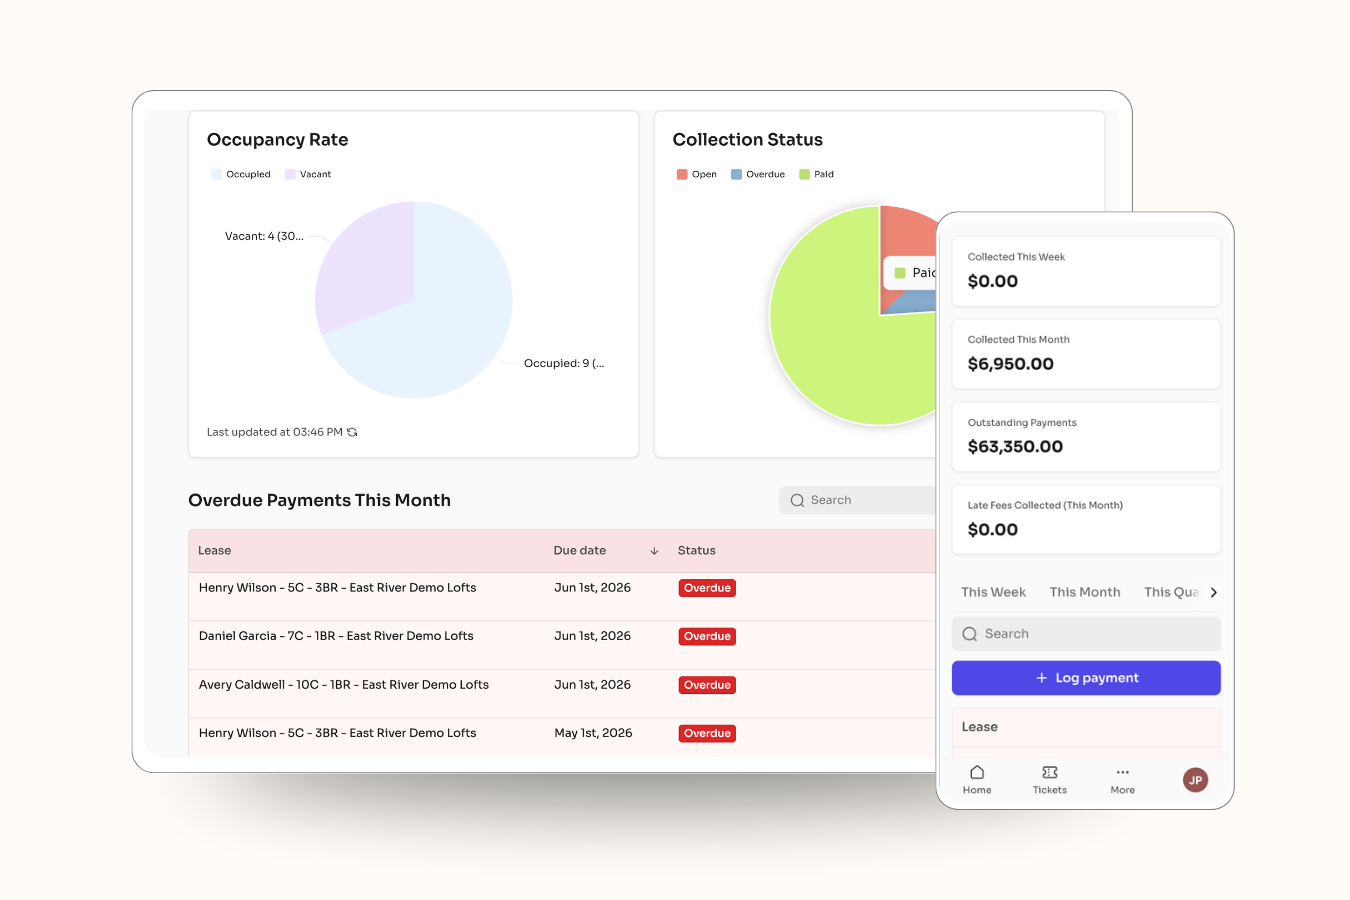
Task: Open Tickets from the mobile bottom bar
Action: 1050,779
